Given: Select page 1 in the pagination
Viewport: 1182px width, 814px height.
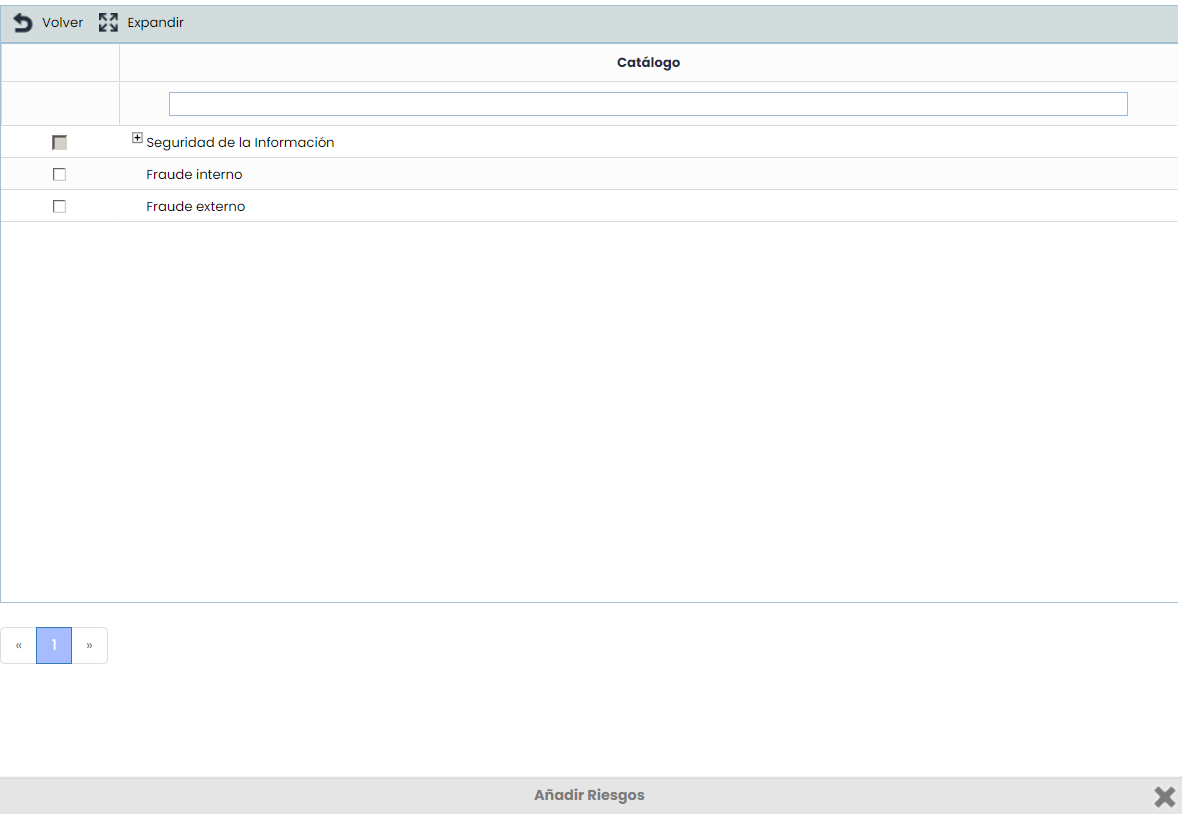Looking at the screenshot, I should pyautogui.click(x=54, y=646).
